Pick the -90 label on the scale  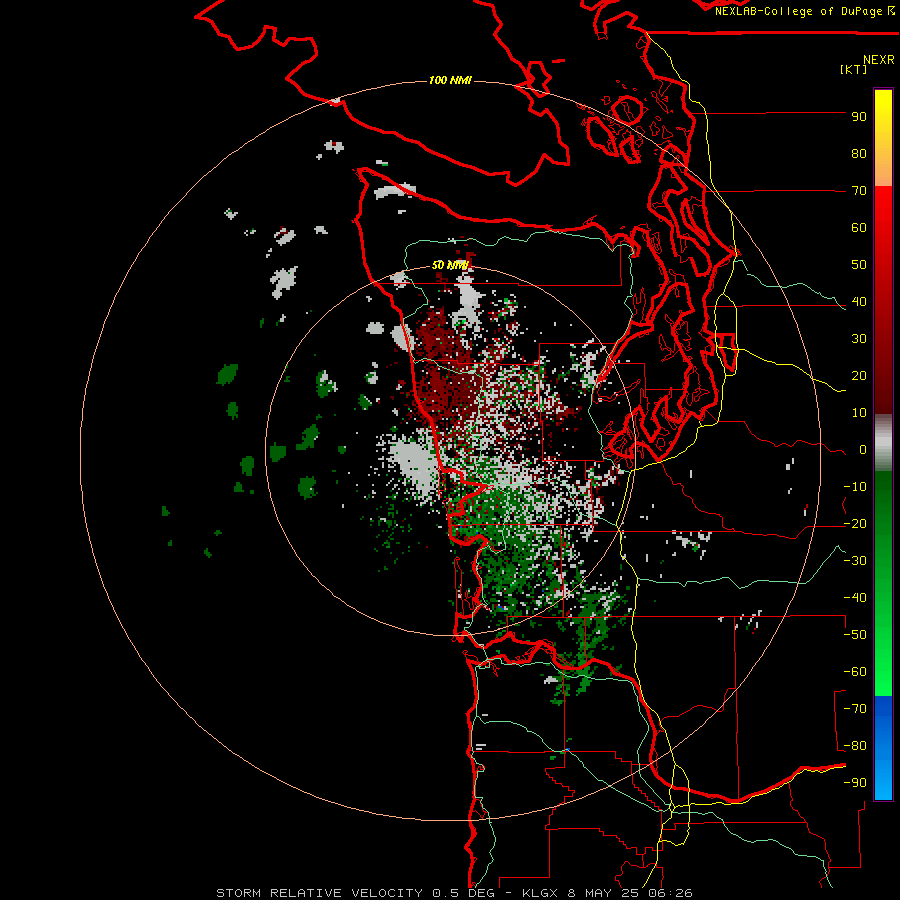pyautogui.click(x=855, y=783)
